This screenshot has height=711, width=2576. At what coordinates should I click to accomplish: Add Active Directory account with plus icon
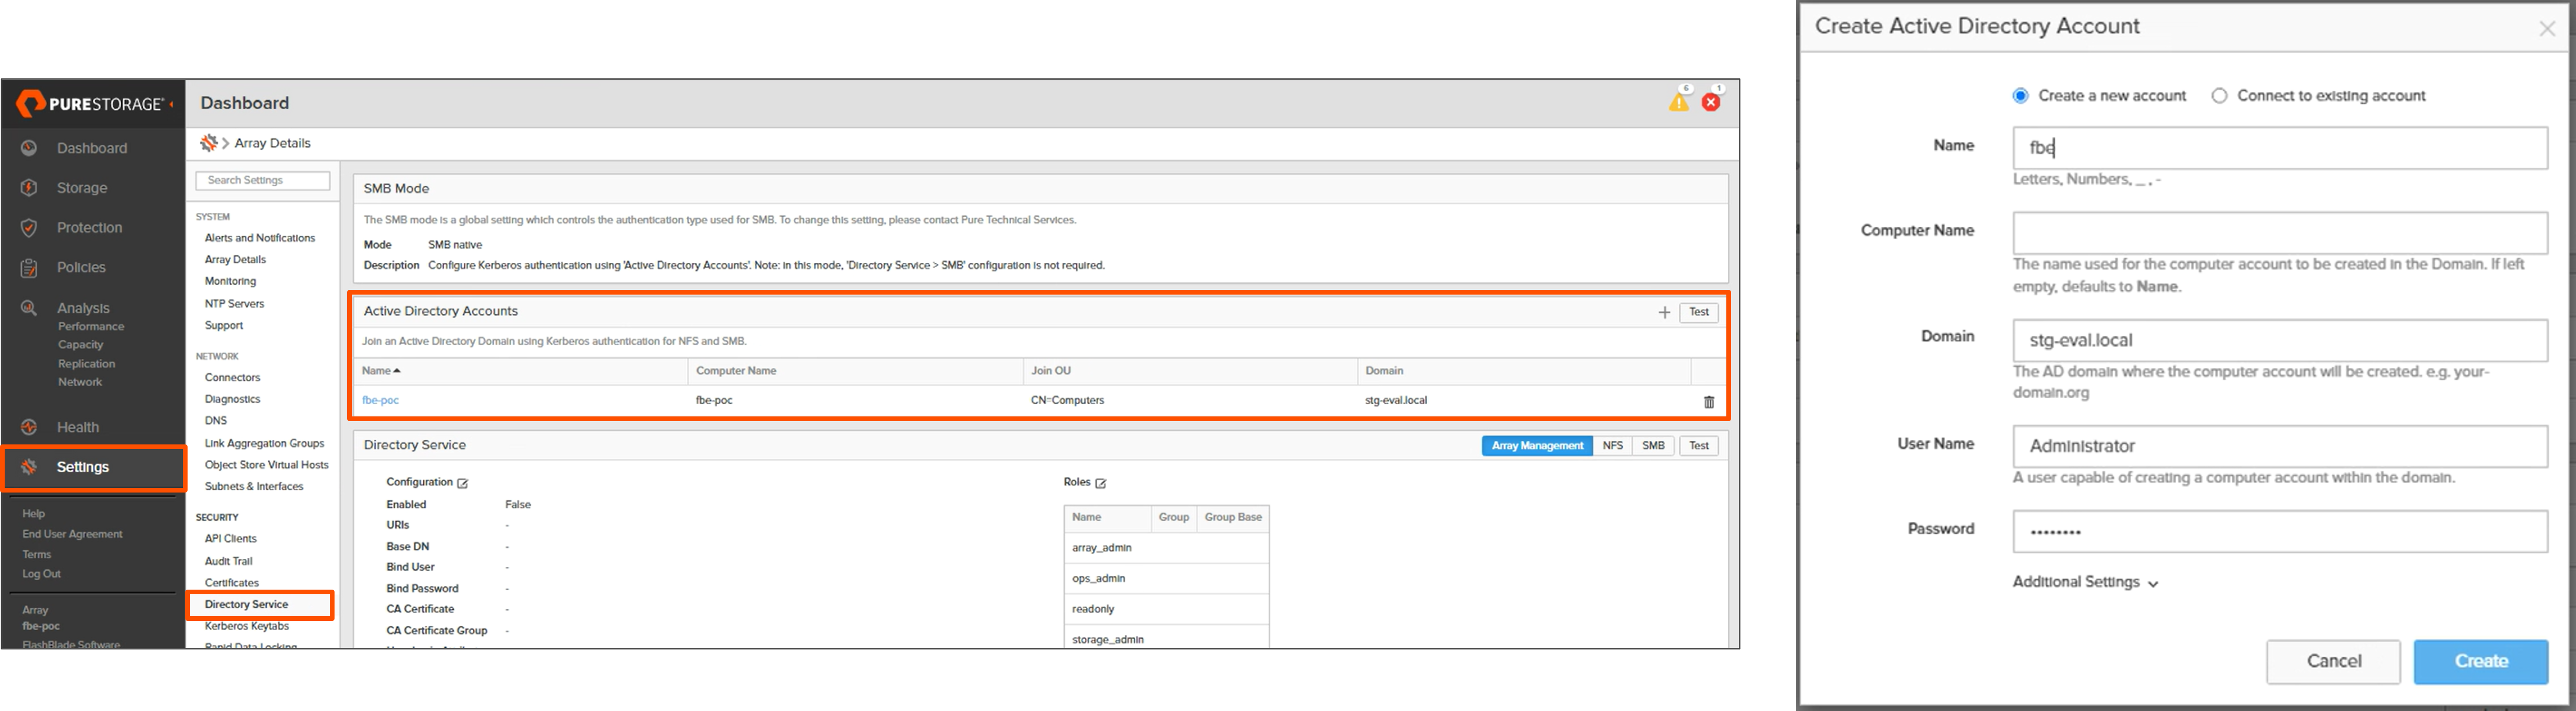pyautogui.click(x=1664, y=312)
